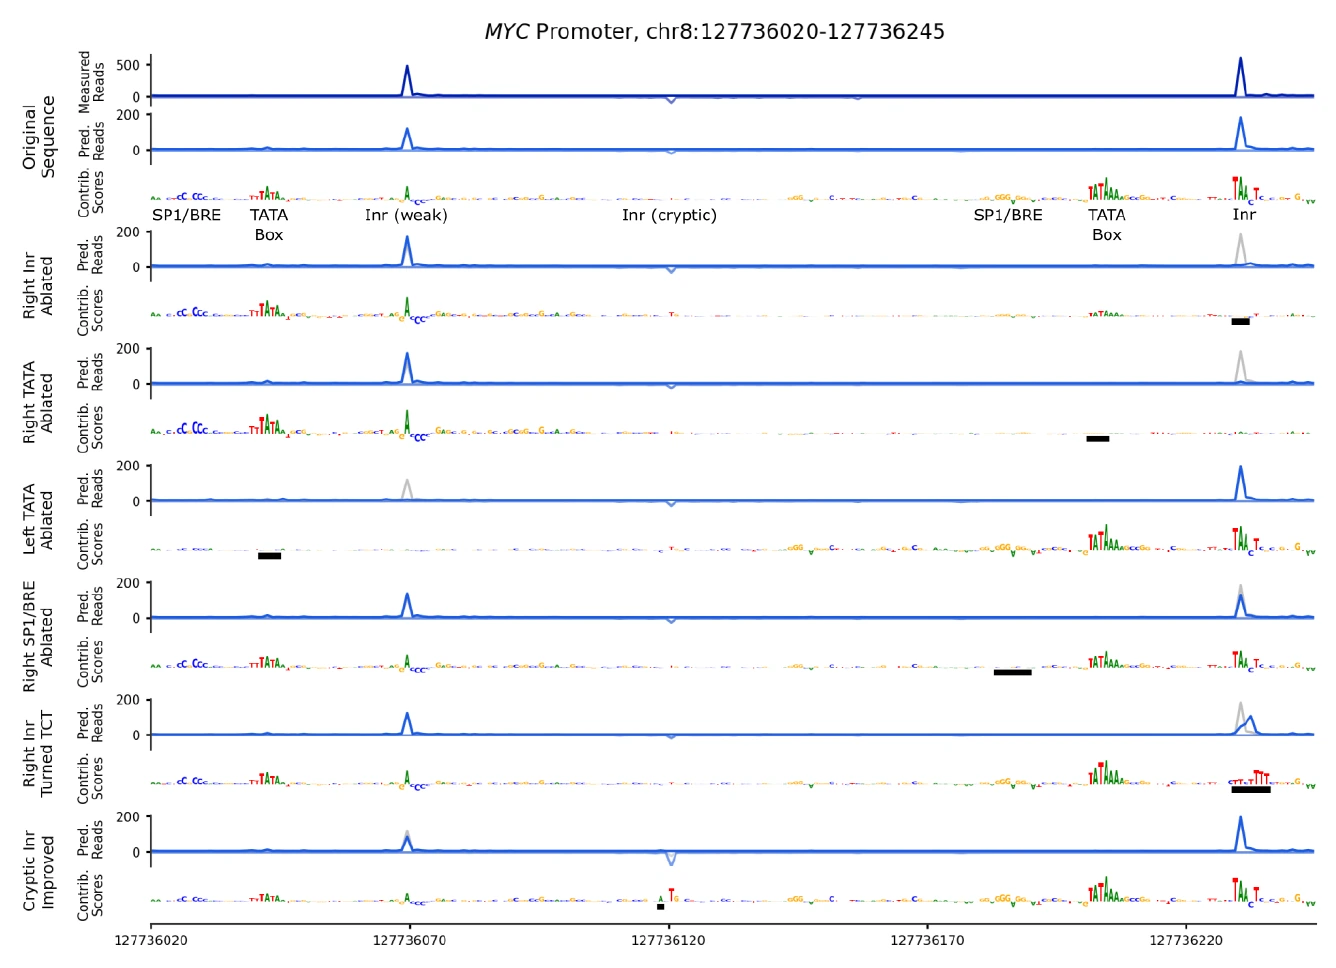Click the x-axis tick label 127736120
Image resolution: width=1336 pixels, height=968 pixels.
(668, 940)
